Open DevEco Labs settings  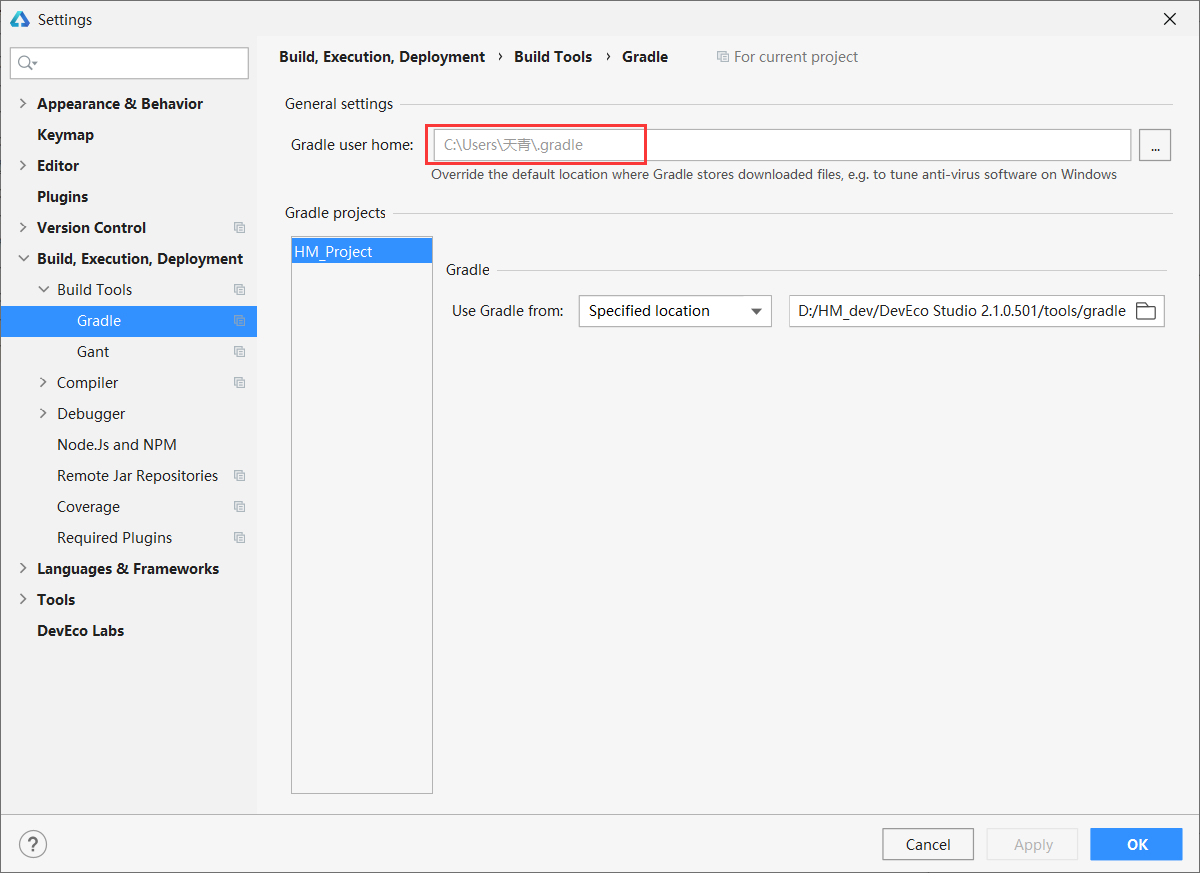(80, 631)
